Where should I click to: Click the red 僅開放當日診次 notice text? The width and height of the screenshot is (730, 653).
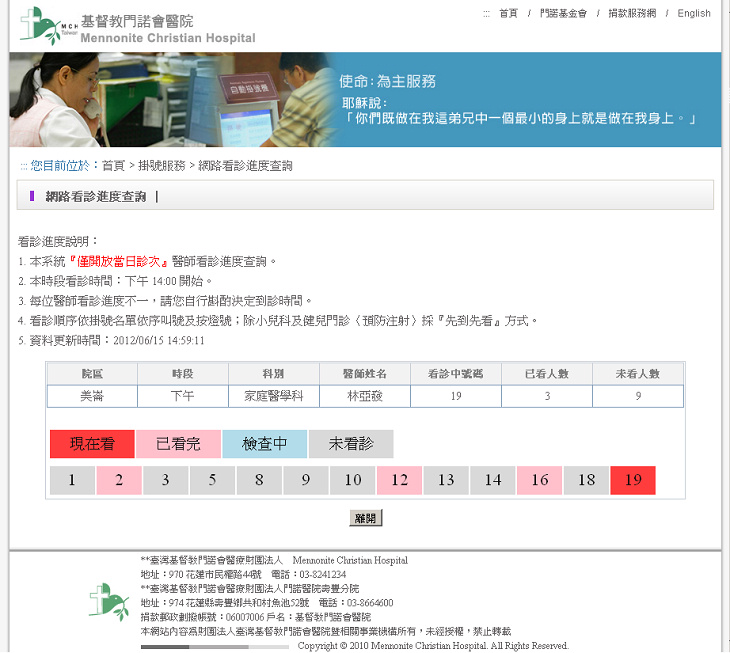pos(119,262)
